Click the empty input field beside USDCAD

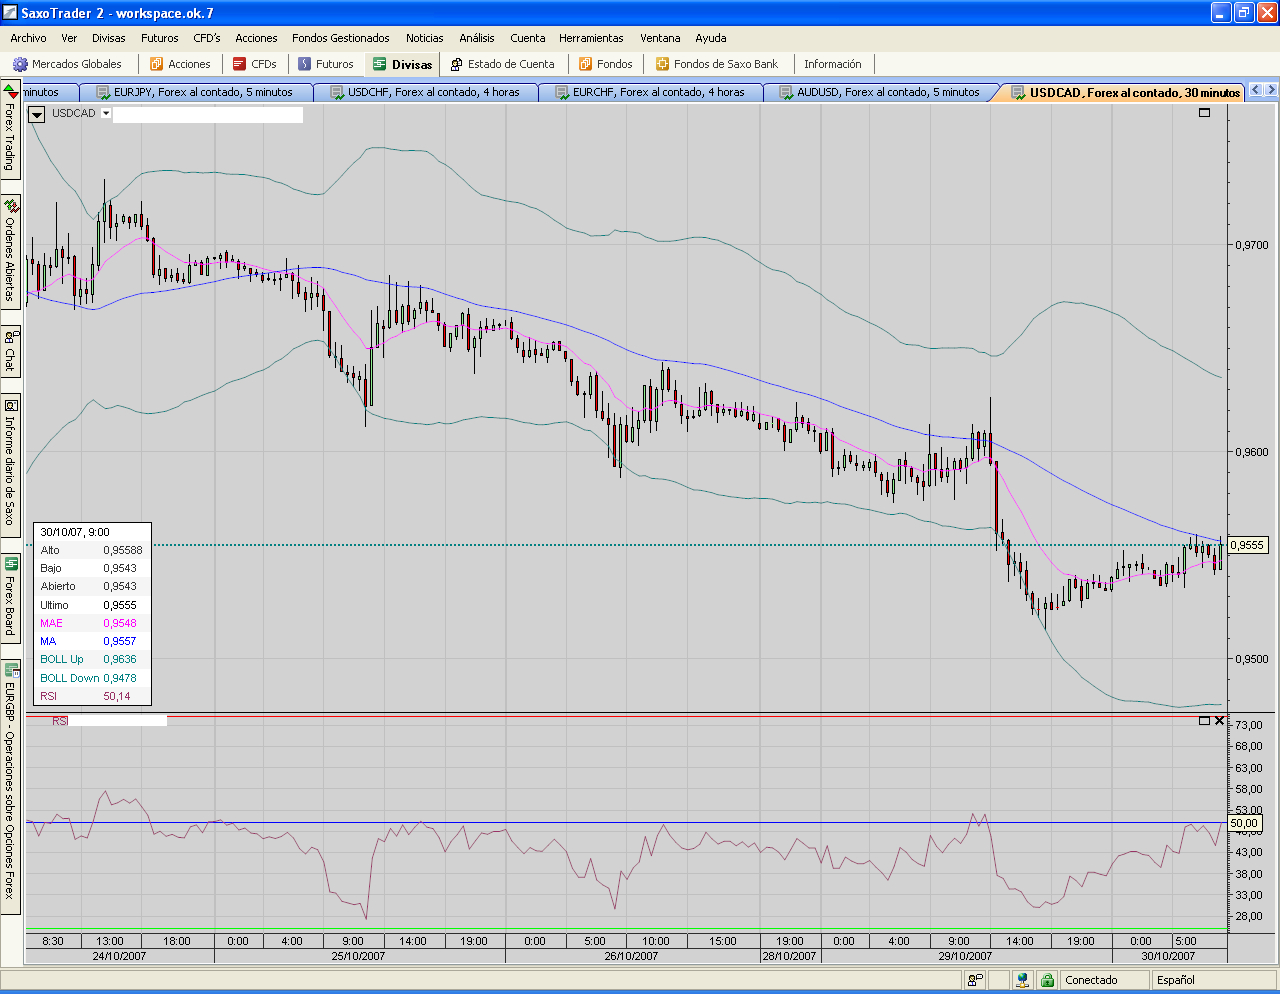tap(208, 115)
